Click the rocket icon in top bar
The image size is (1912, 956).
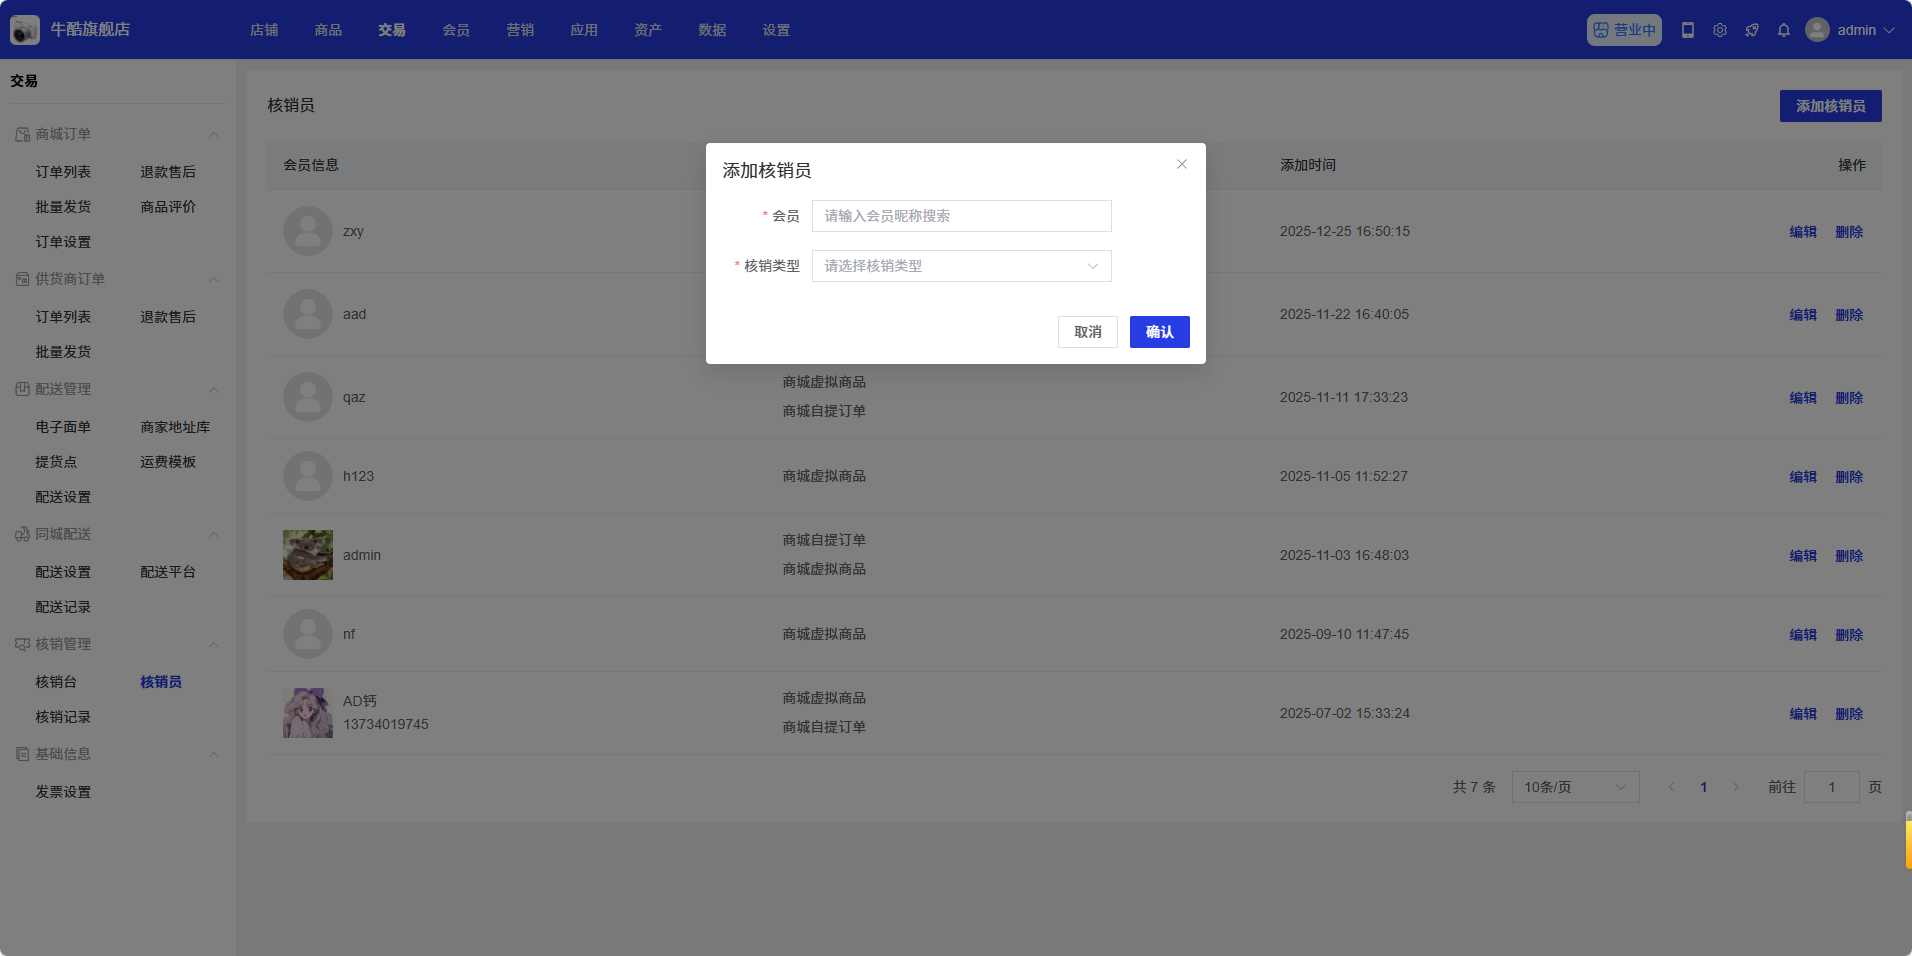click(x=1752, y=30)
